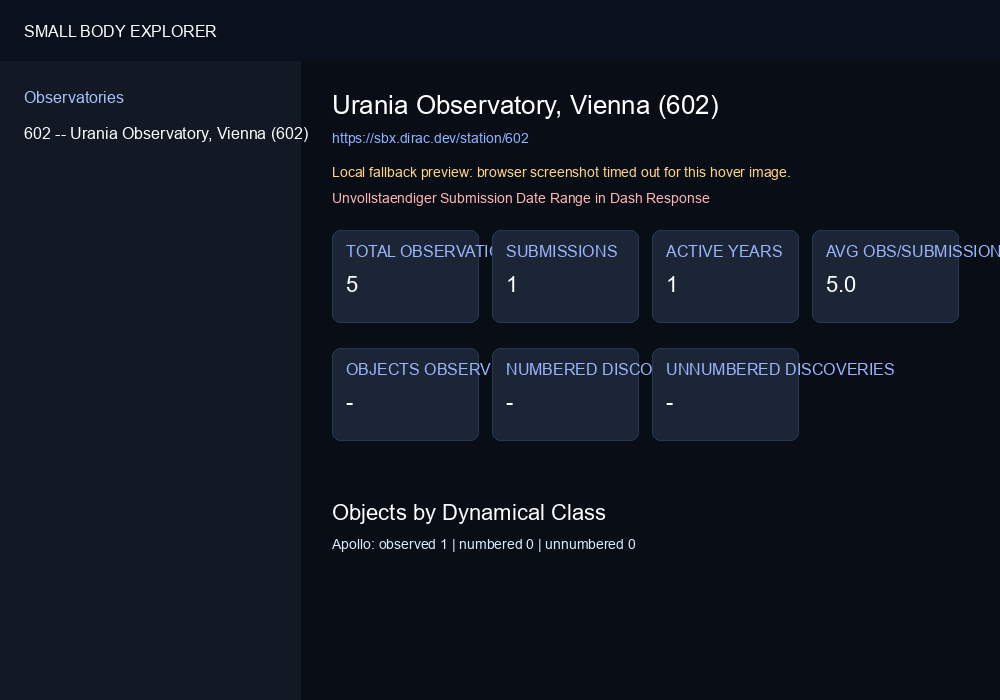Click the Numbered Discoveries stat card

pyautogui.click(x=565, y=394)
